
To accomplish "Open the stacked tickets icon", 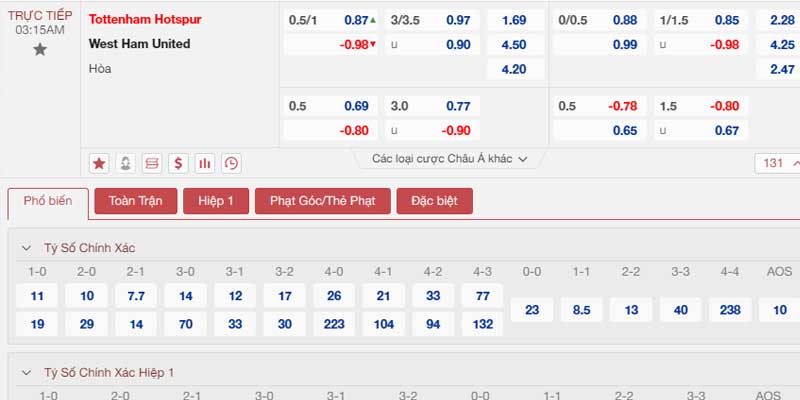I will coord(152,164).
